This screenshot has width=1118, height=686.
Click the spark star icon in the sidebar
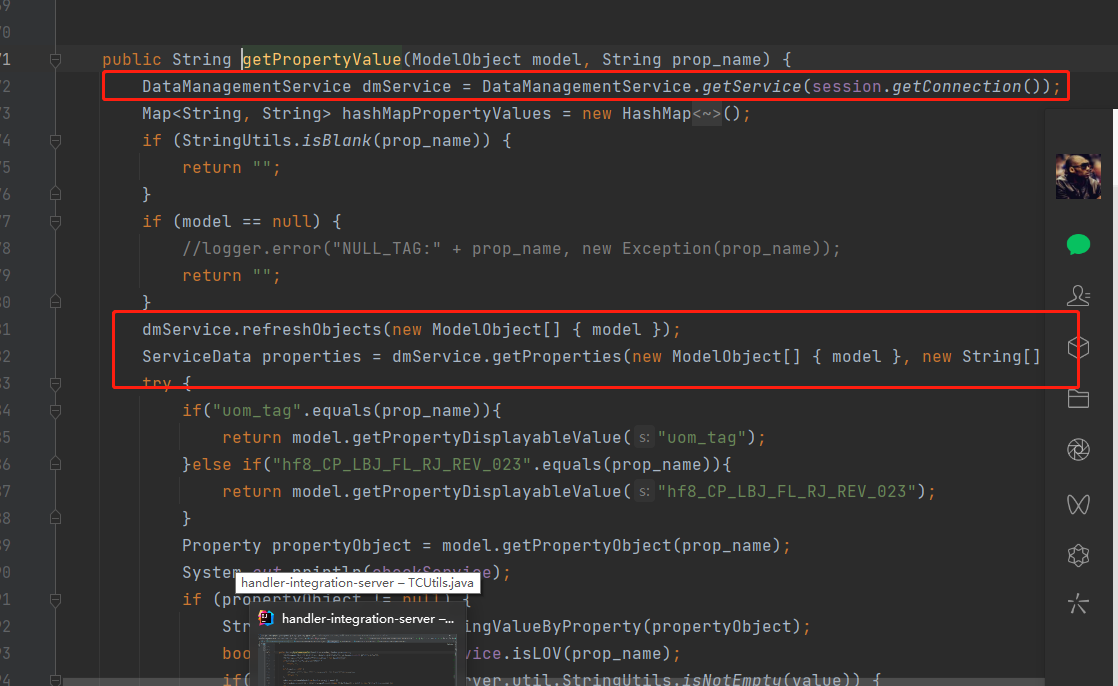pyautogui.click(x=1078, y=604)
